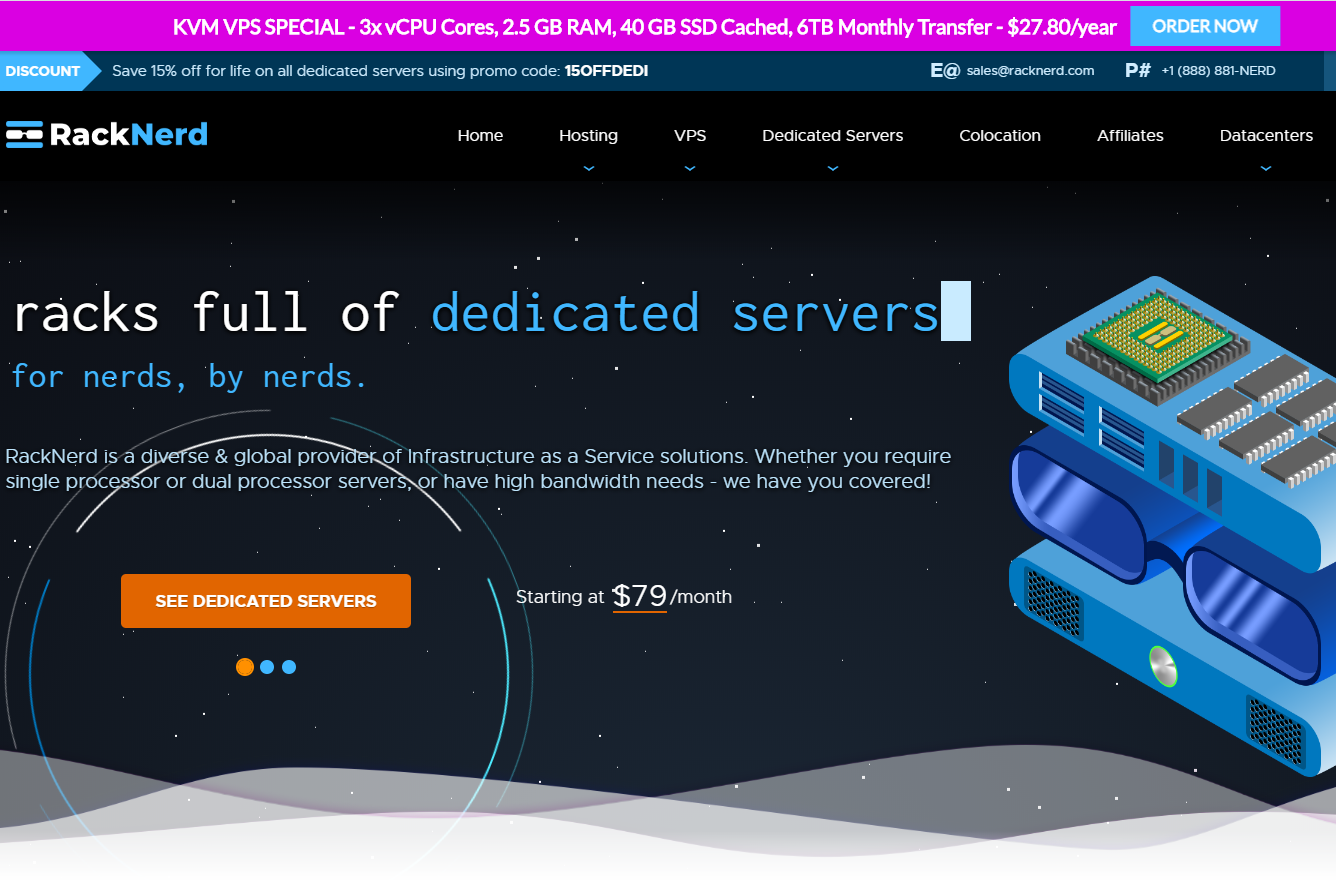
Task: Open the Colocation page
Action: (x=1000, y=136)
